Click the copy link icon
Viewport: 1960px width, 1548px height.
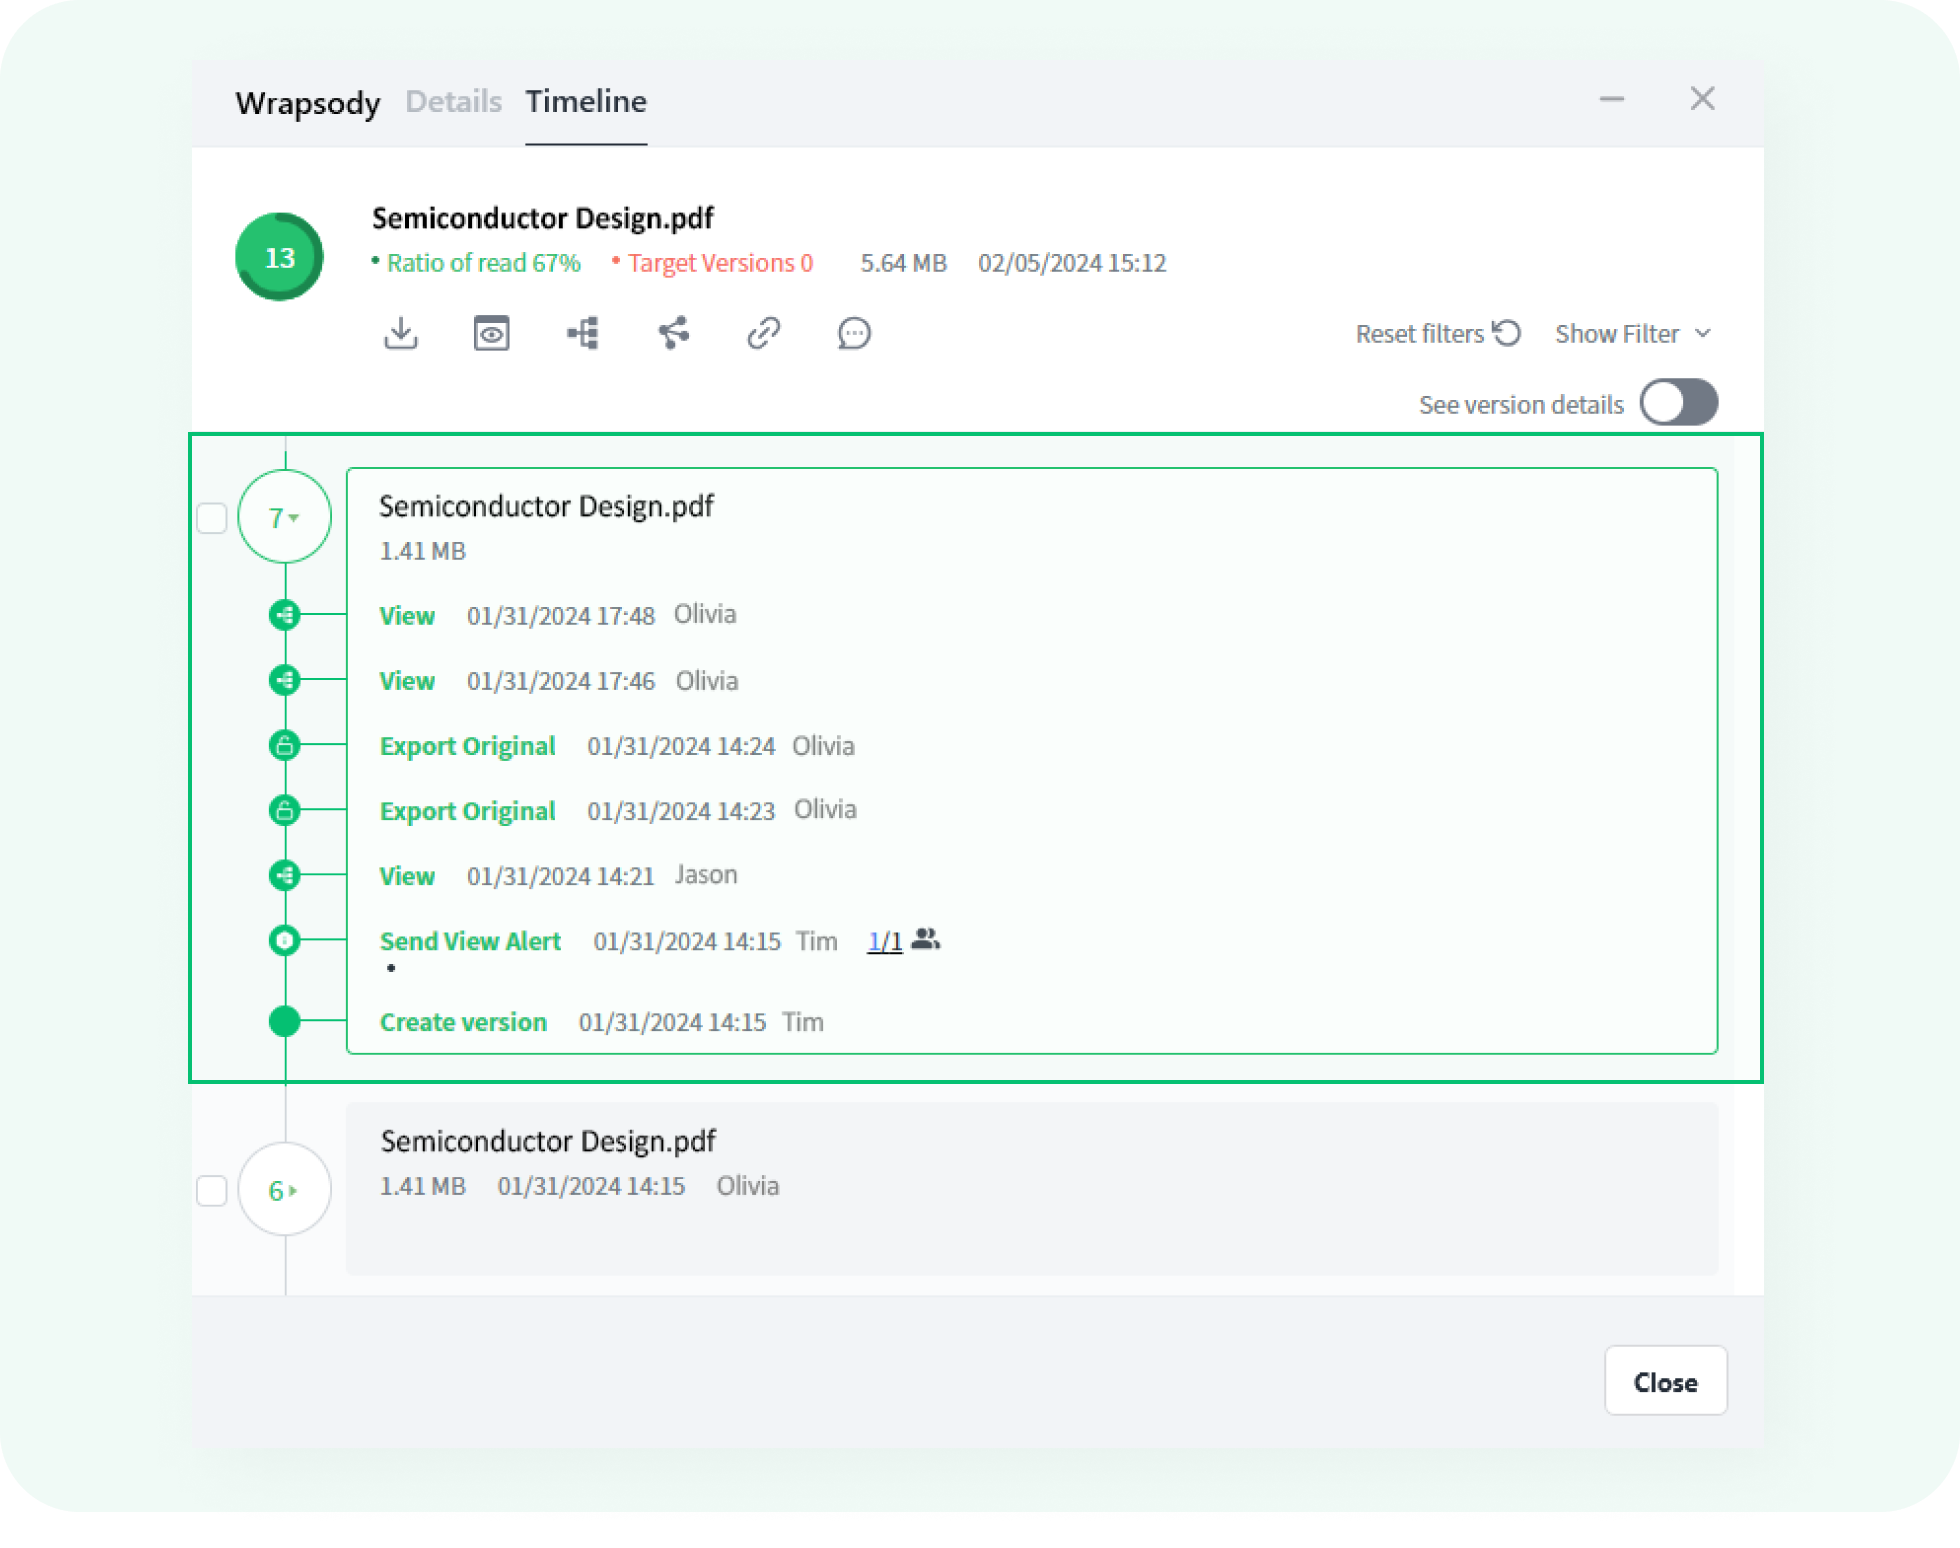pyautogui.click(x=764, y=333)
